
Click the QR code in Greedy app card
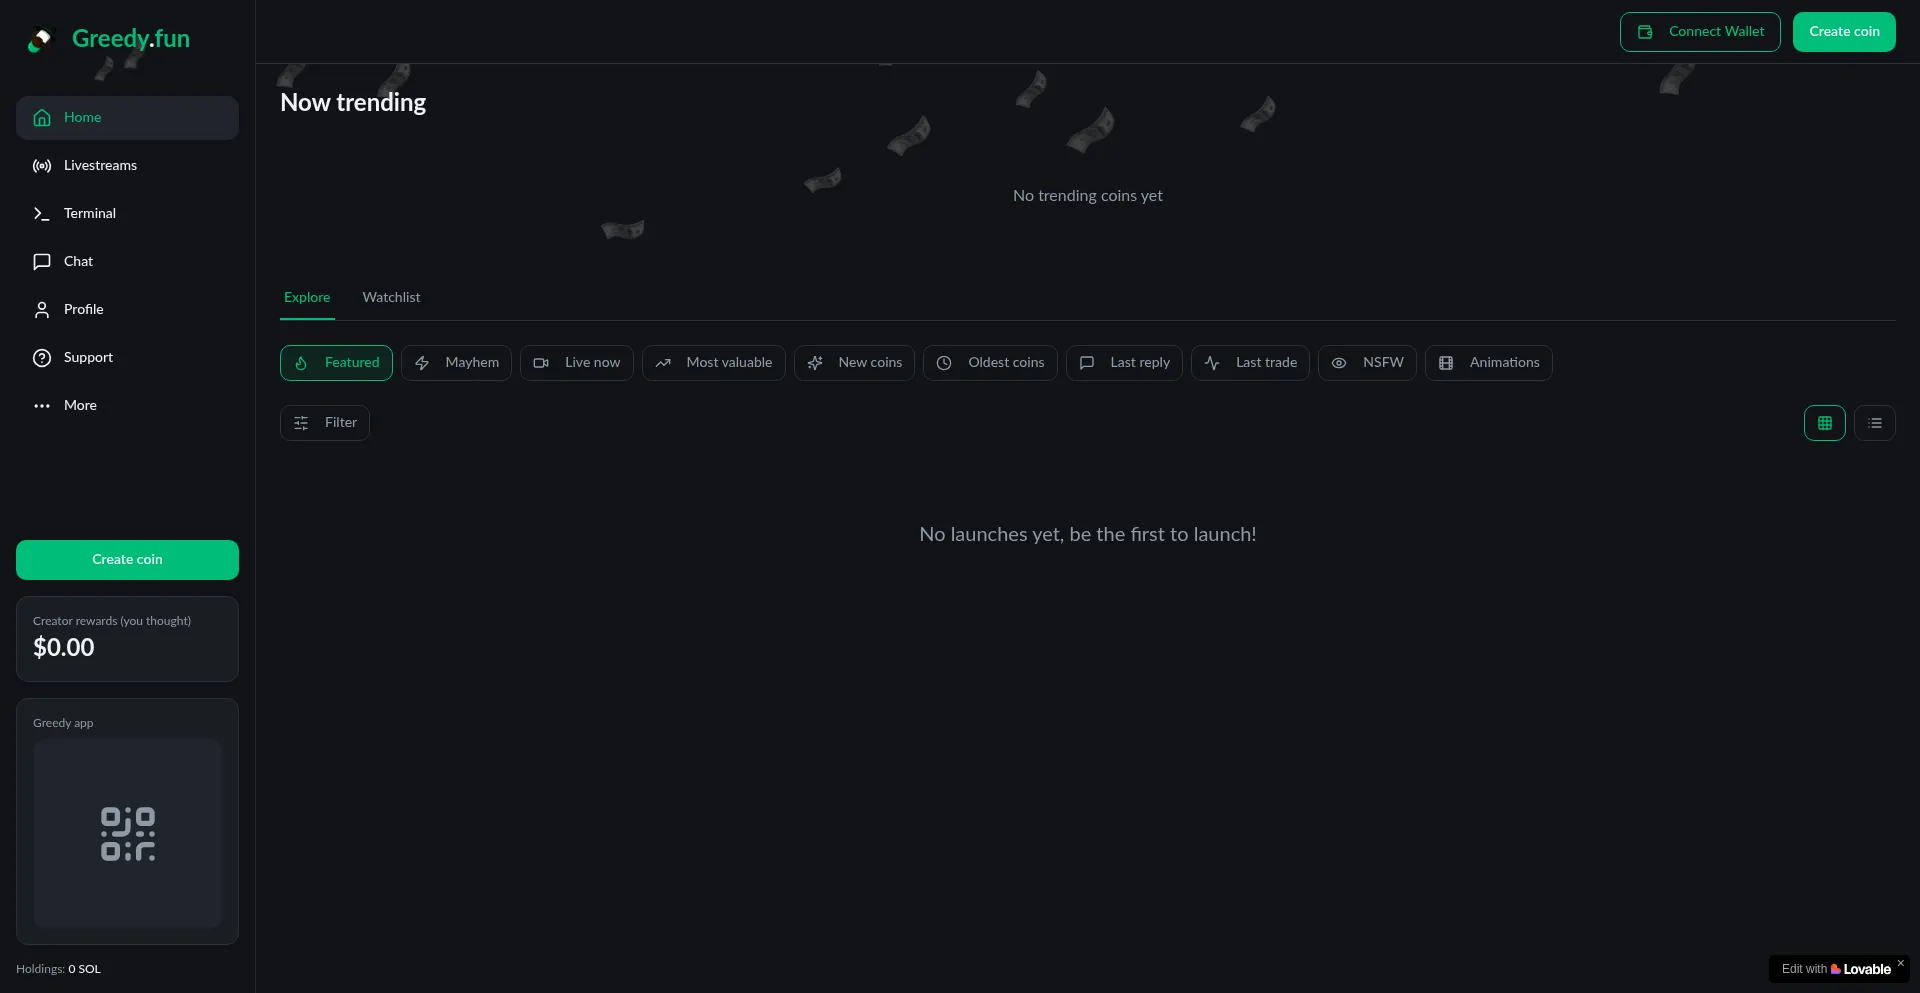127,834
